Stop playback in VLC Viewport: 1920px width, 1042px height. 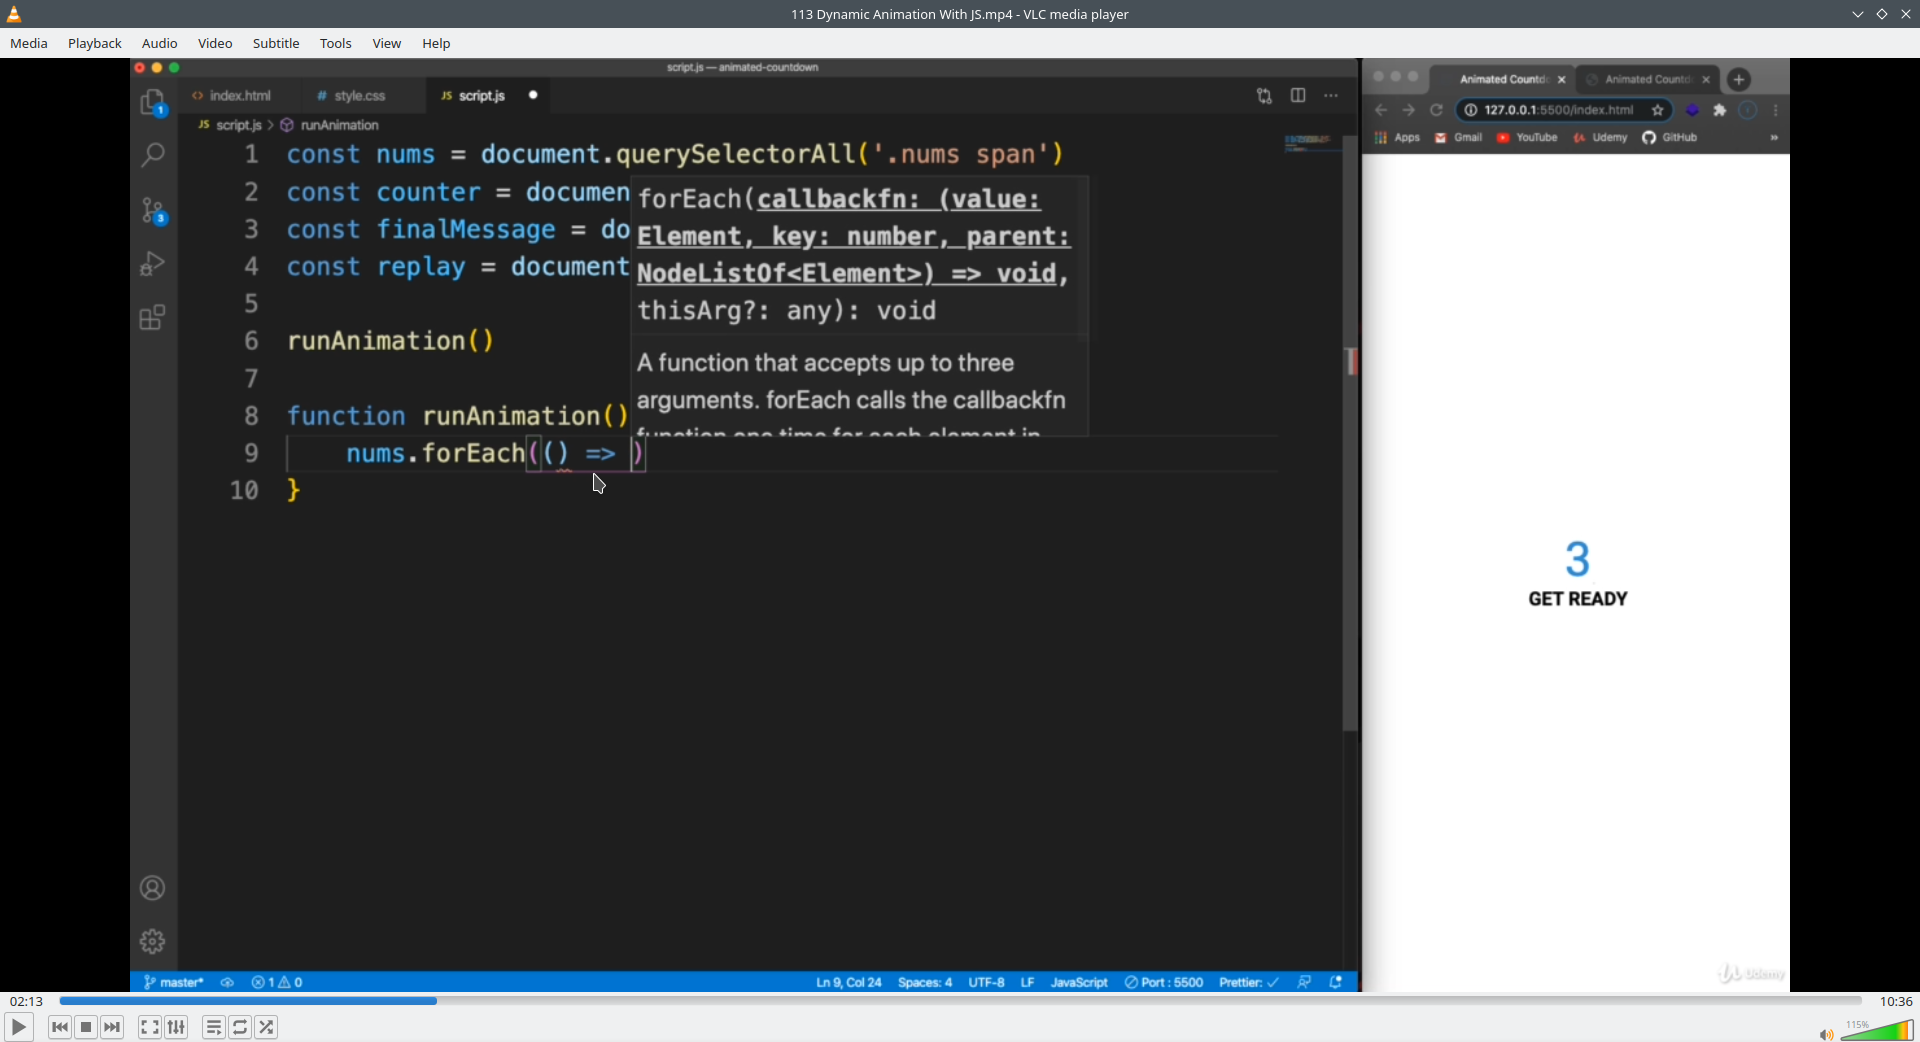tap(86, 1027)
